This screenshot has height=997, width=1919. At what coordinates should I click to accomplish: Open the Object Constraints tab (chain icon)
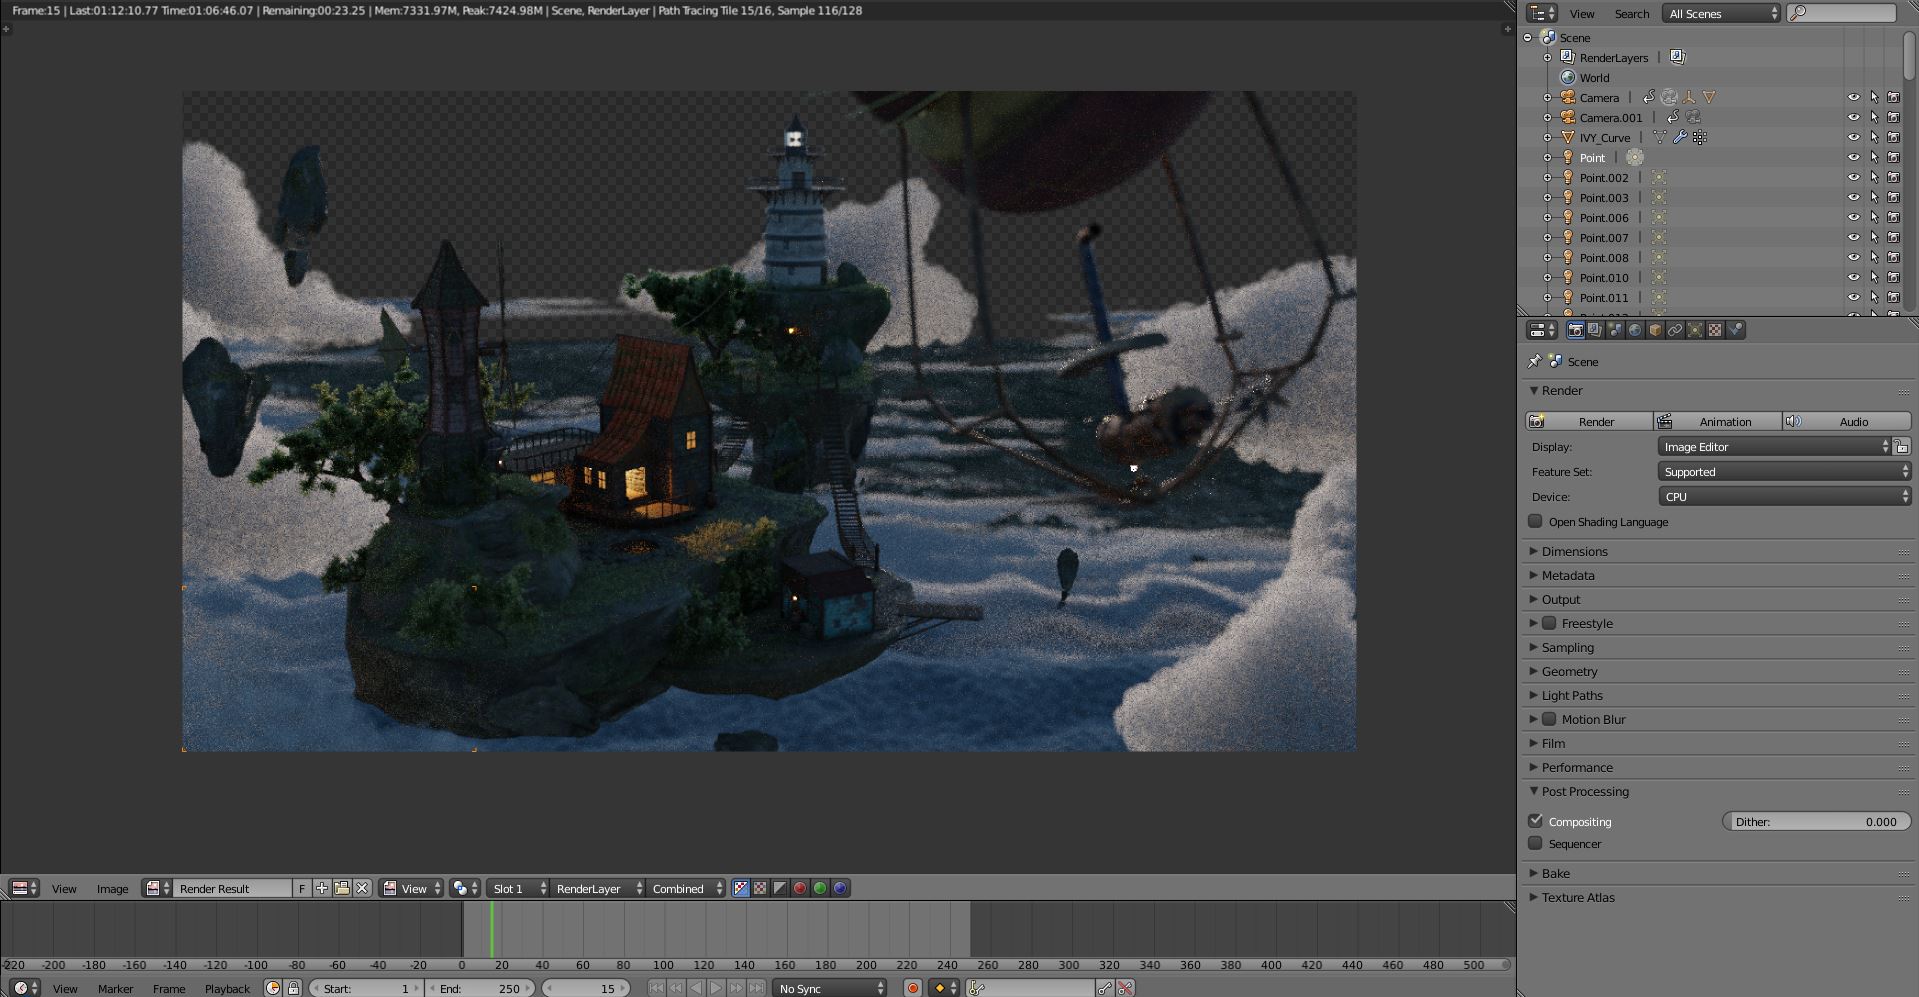coord(1676,330)
